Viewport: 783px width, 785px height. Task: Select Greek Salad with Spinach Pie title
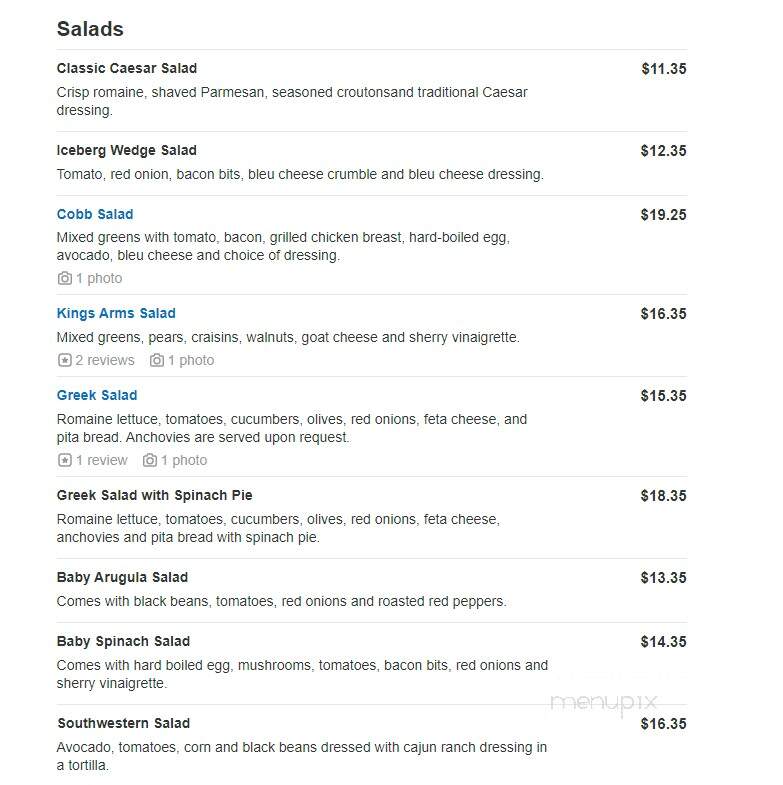pyautogui.click(x=154, y=495)
